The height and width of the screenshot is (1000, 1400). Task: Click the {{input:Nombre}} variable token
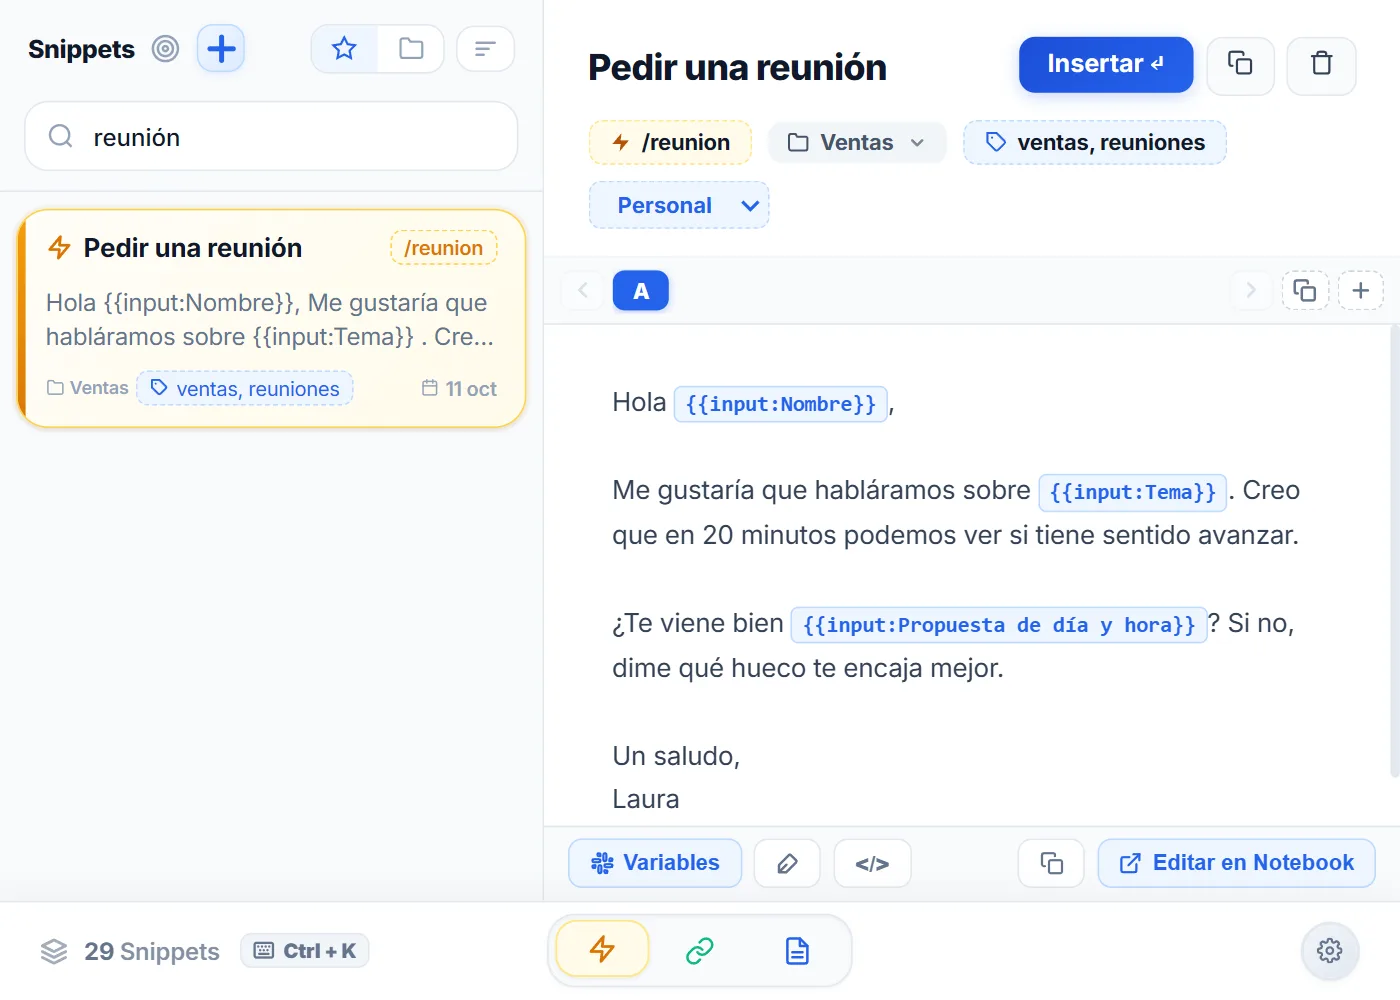pyautogui.click(x=781, y=404)
